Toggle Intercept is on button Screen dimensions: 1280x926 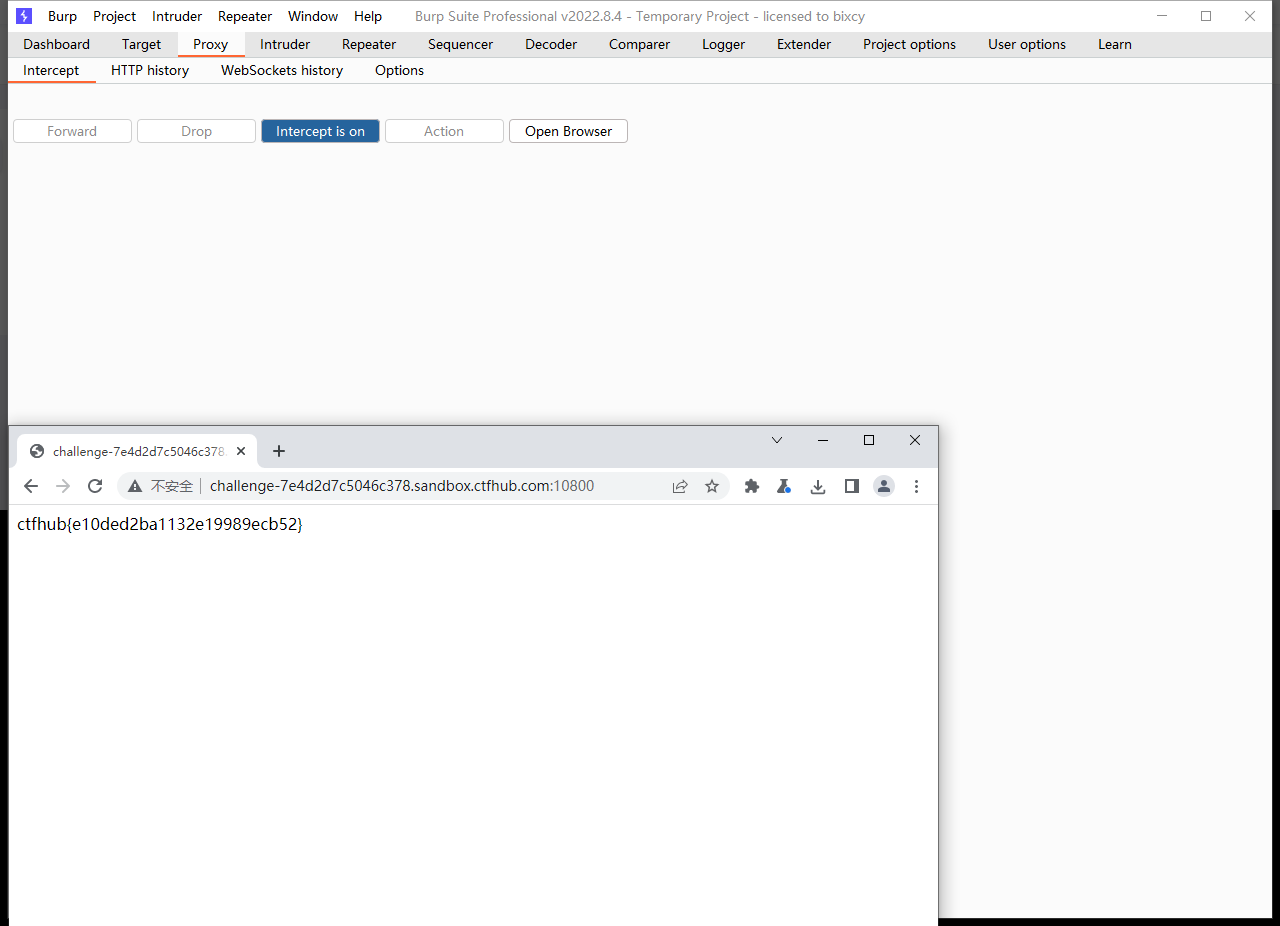(320, 131)
